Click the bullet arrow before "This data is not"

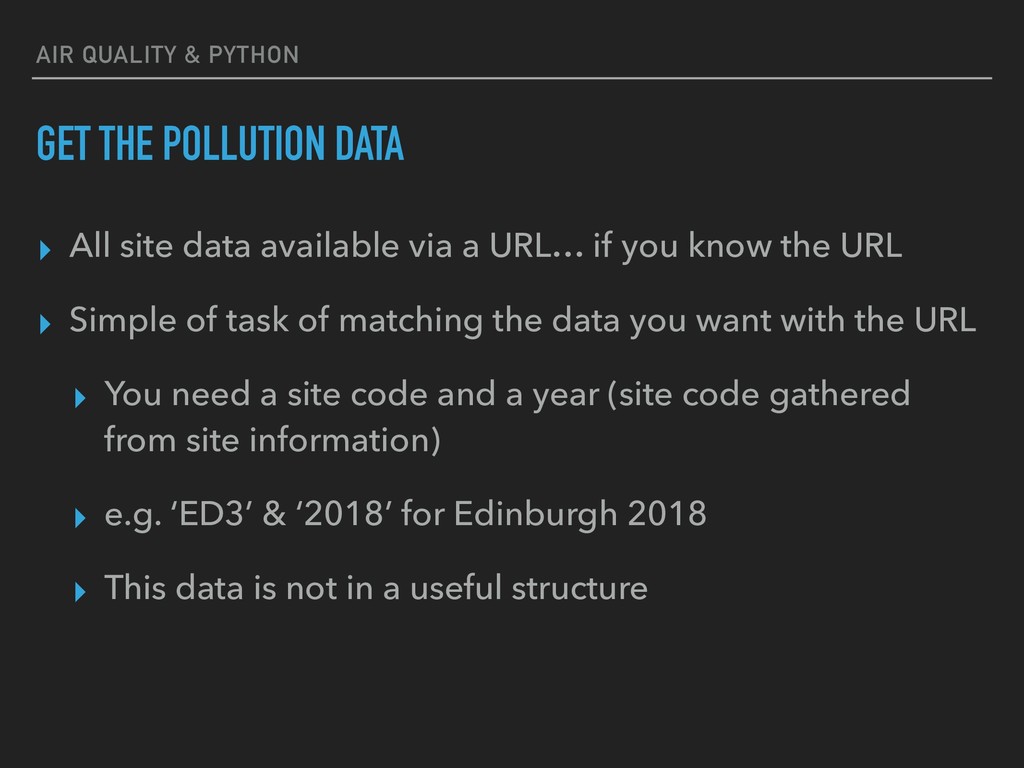click(x=80, y=592)
